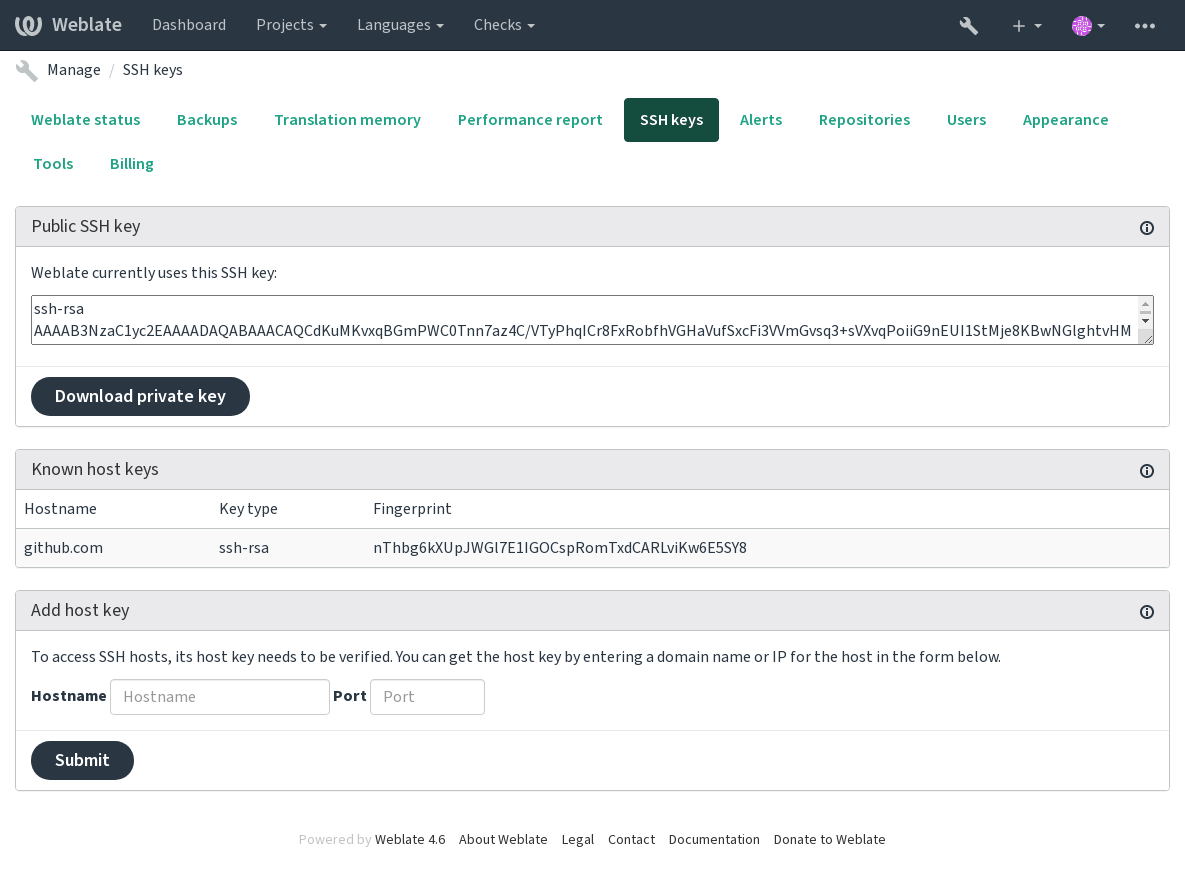Open Donate to Weblate footer link
The height and width of the screenshot is (877, 1185).
click(x=829, y=839)
